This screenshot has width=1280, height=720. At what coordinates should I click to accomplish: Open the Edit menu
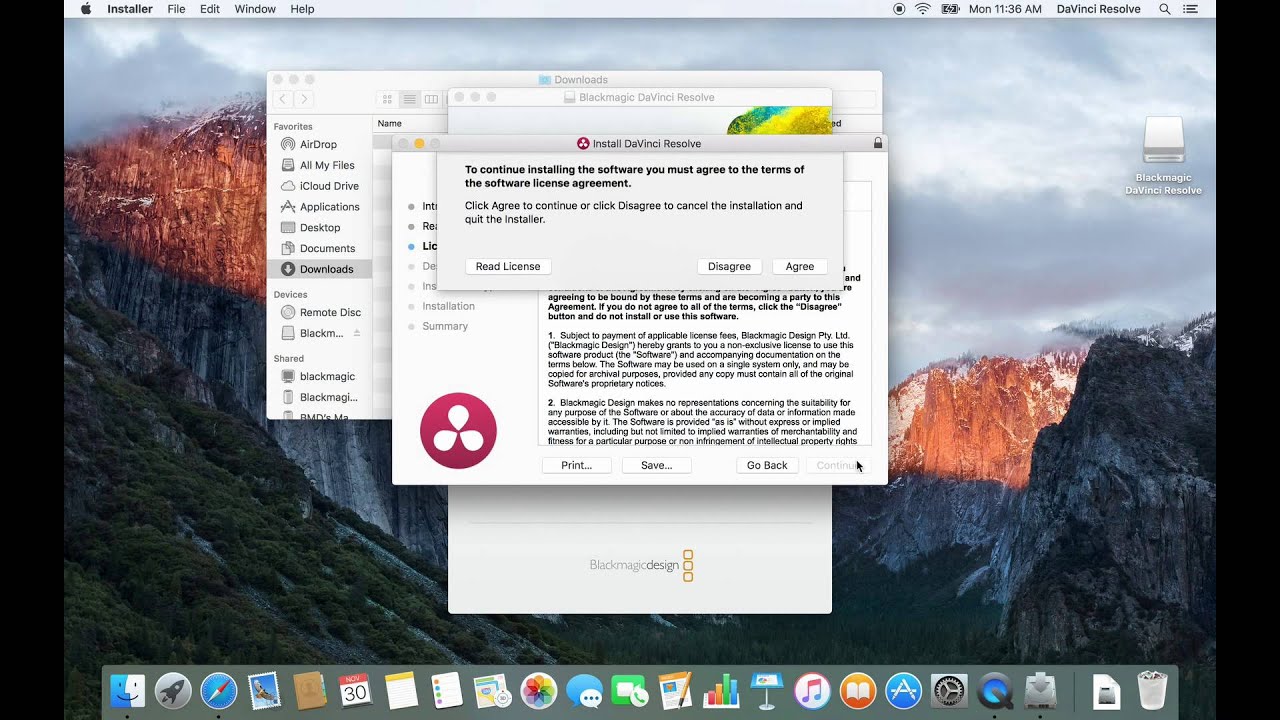[x=209, y=9]
